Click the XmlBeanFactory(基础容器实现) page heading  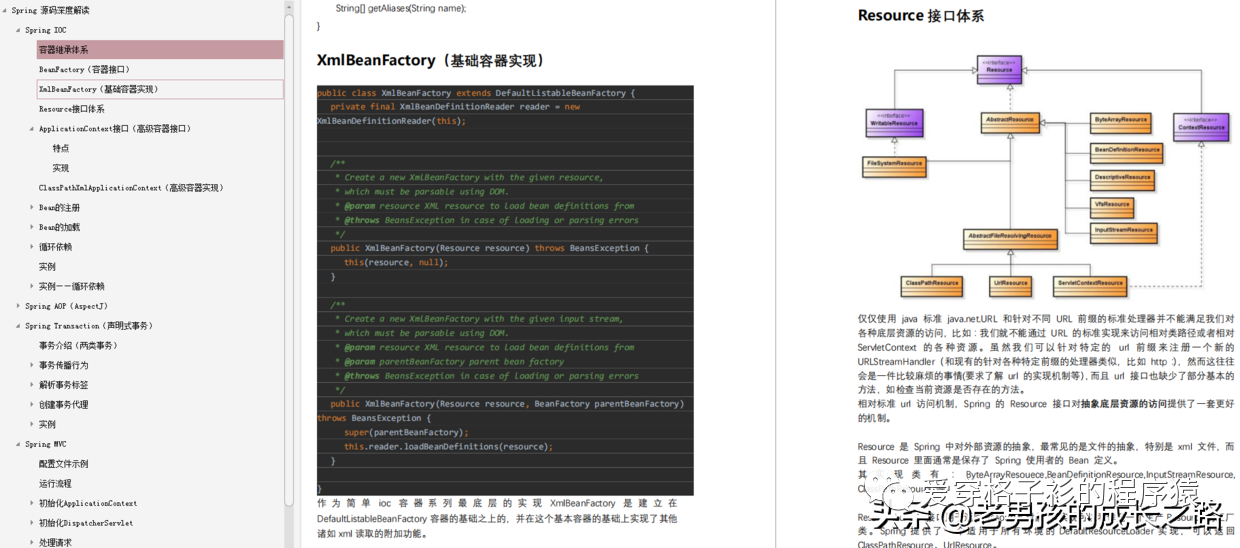tap(432, 60)
